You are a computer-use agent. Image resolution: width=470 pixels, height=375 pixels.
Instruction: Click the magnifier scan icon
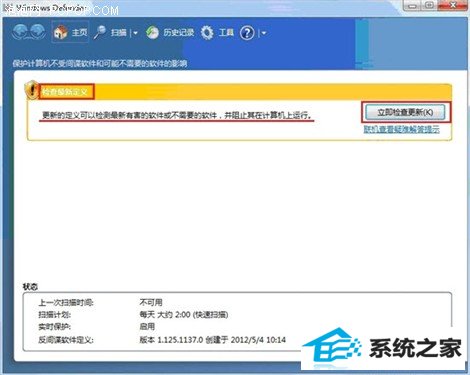(x=100, y=33)
